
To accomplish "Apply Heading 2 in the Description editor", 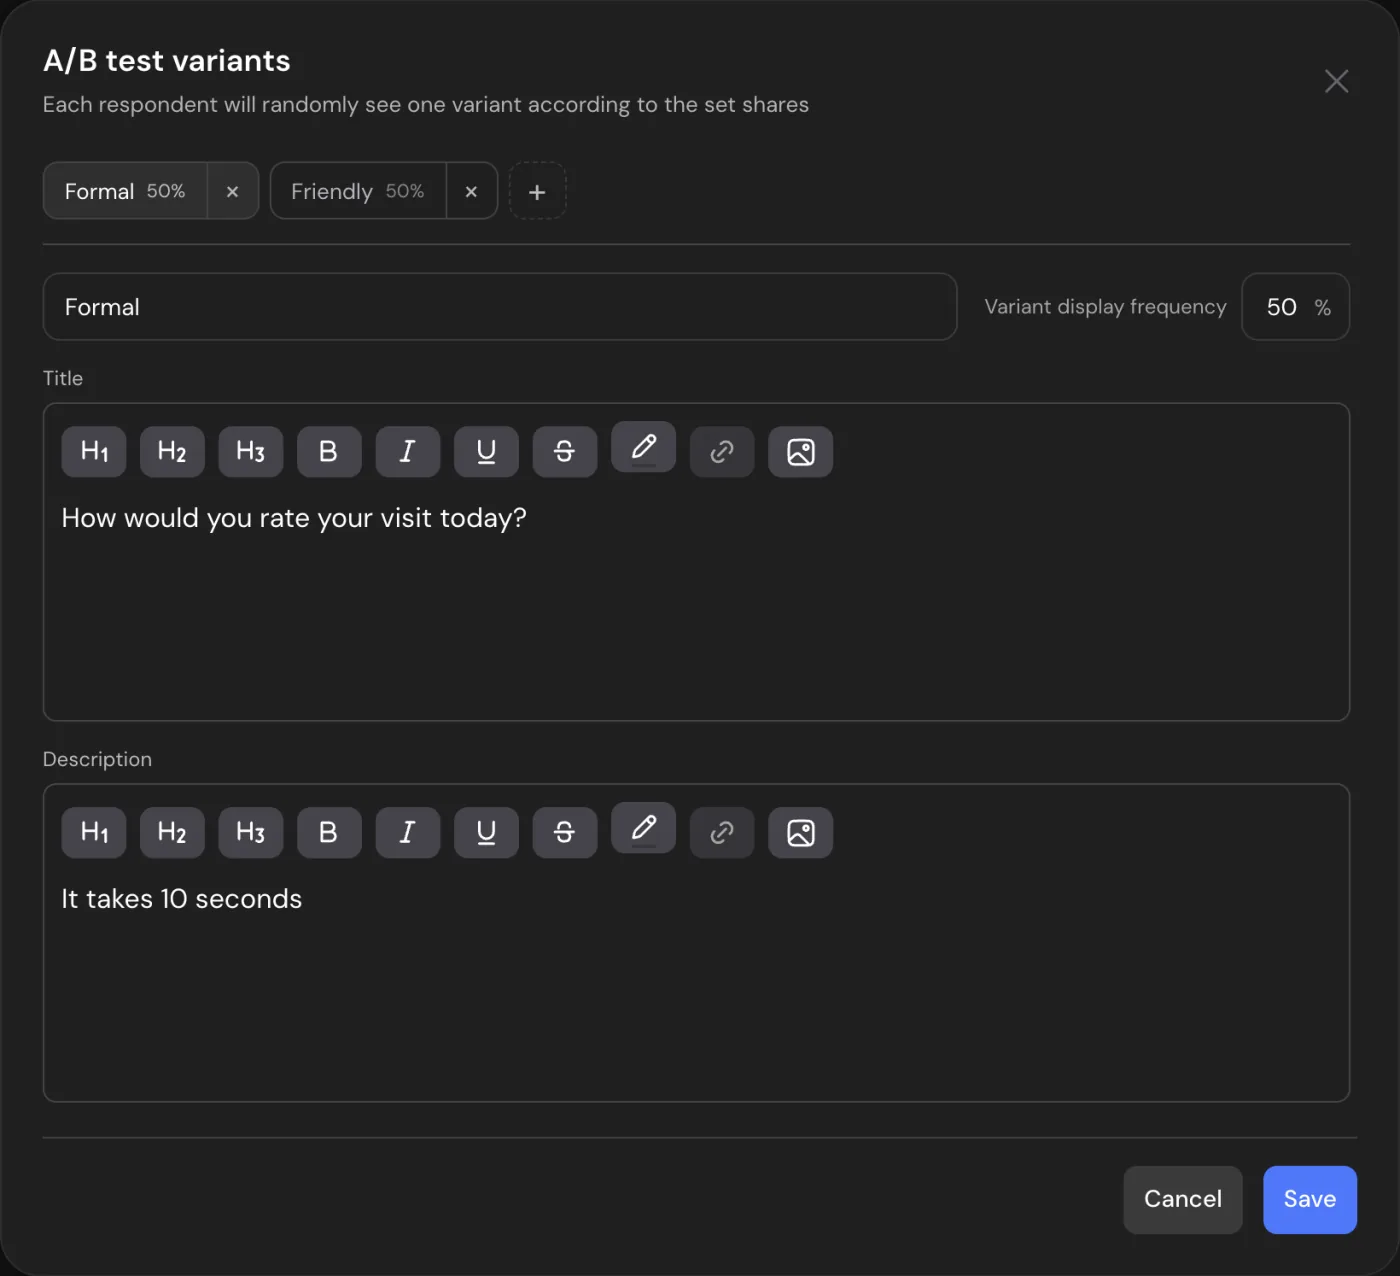I will (172, 833).
